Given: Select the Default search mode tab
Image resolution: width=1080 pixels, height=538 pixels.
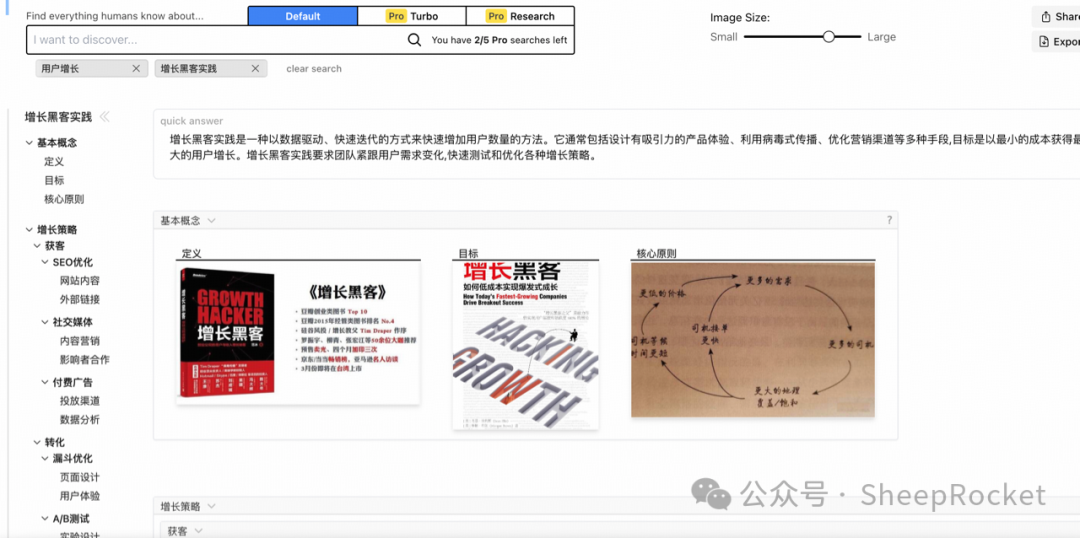Looking at the screenshot, I should point(303,16).
